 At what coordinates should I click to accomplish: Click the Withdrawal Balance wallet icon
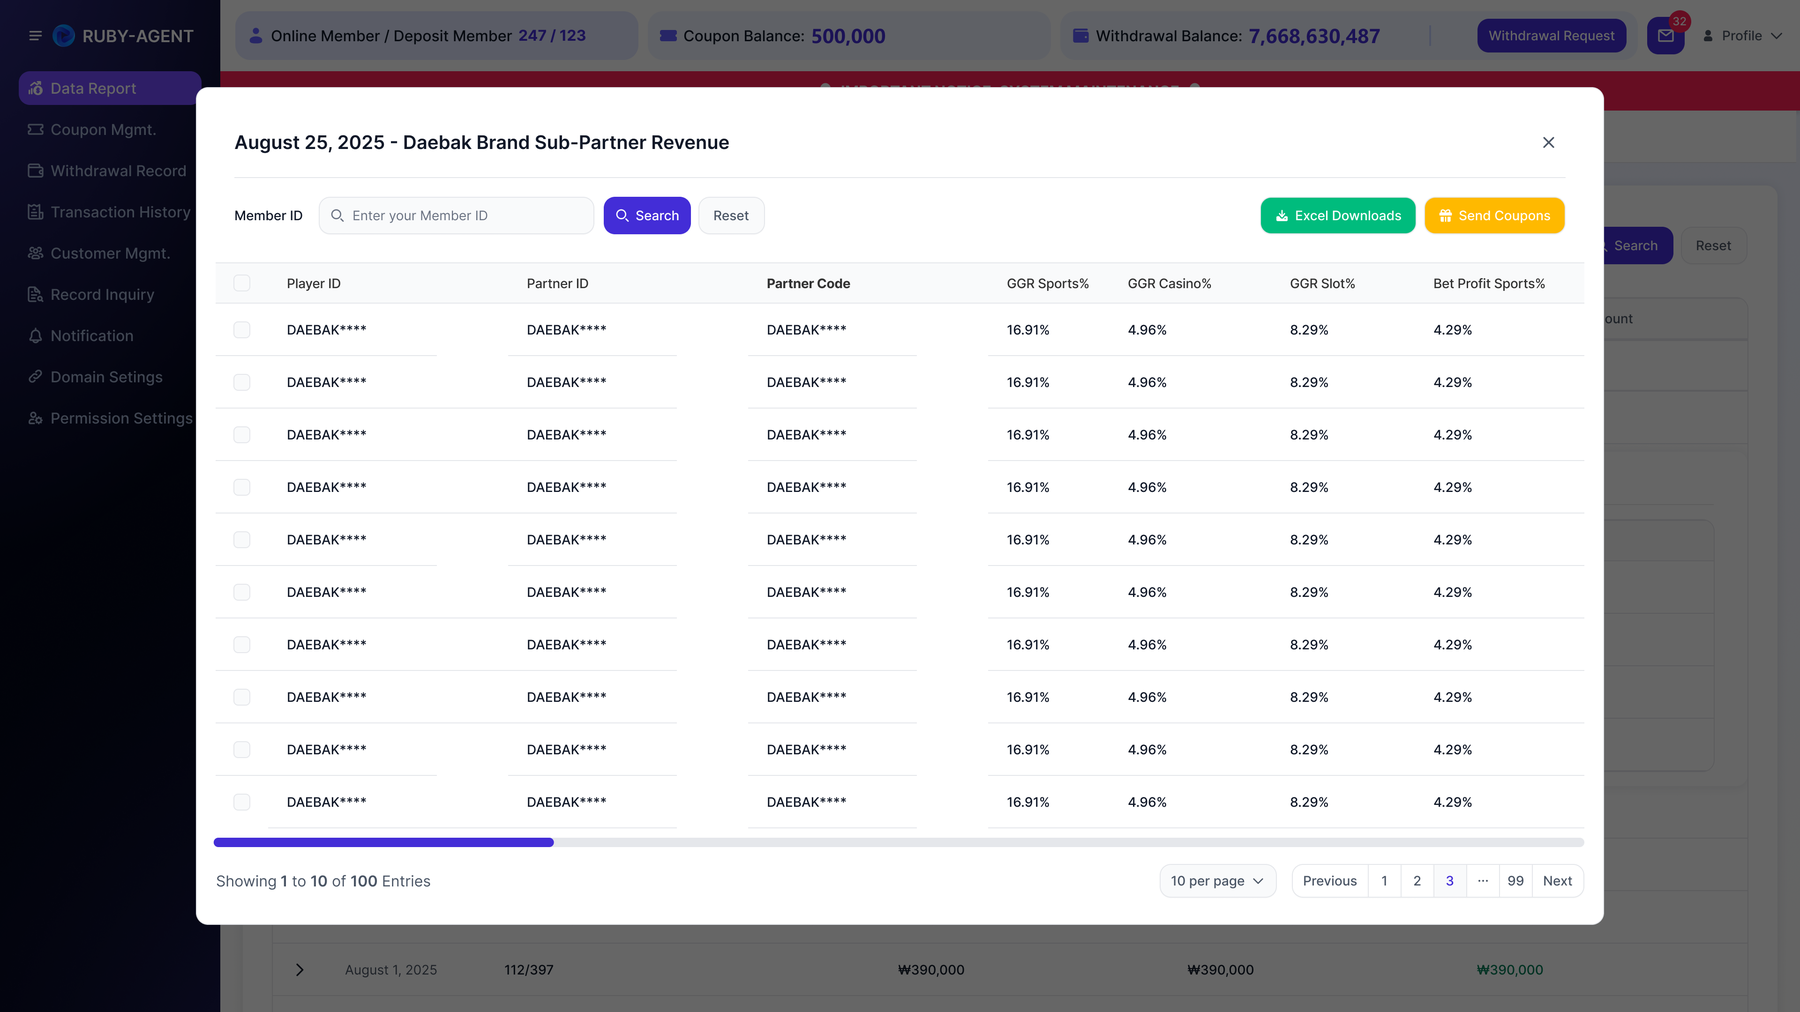point(1081,36)
